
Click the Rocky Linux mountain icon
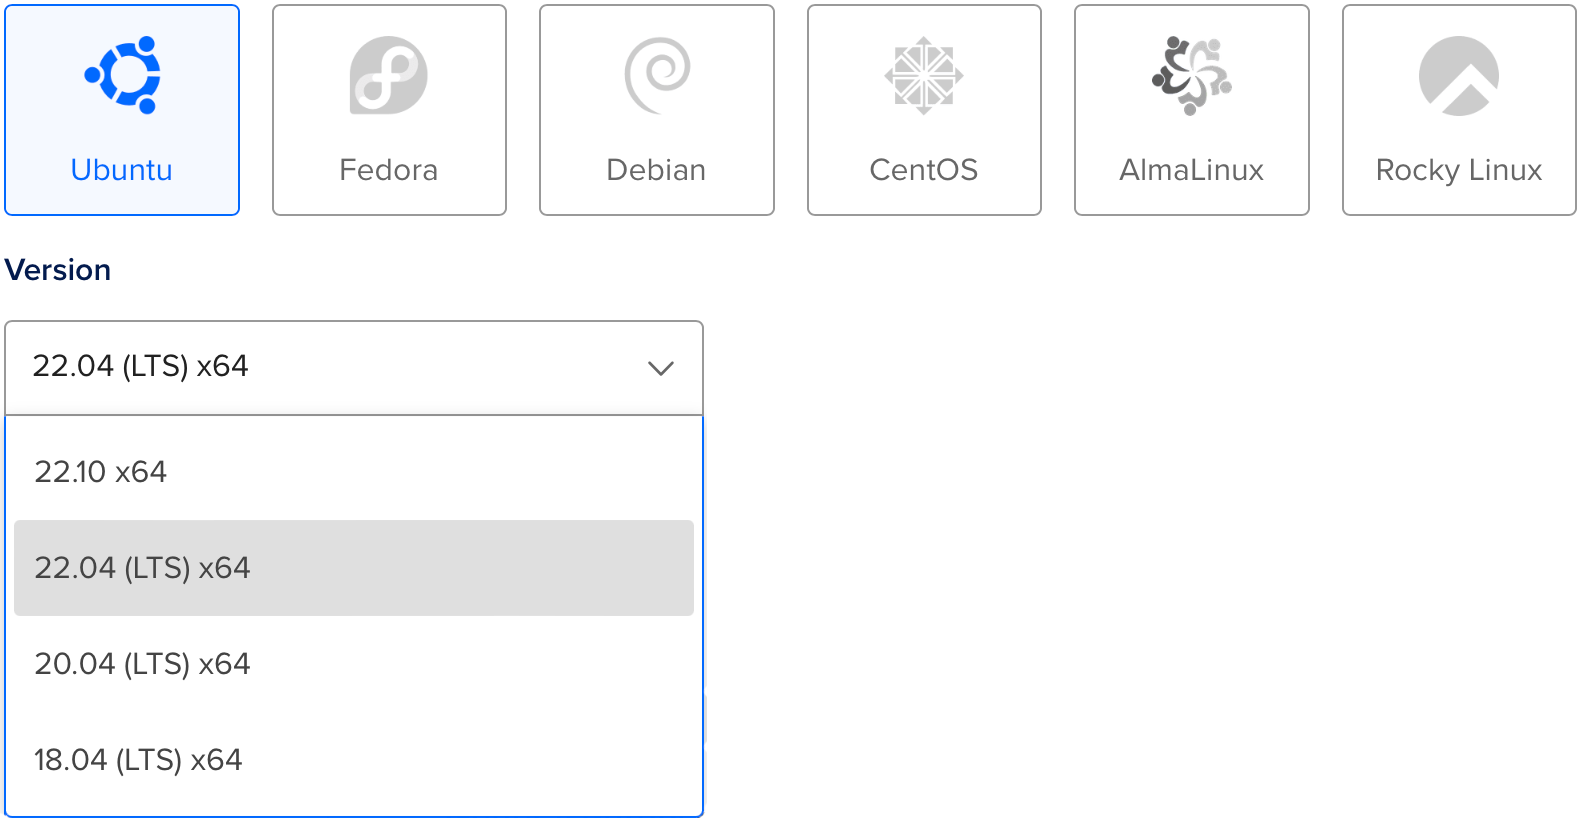click(x=1457, y=74)
